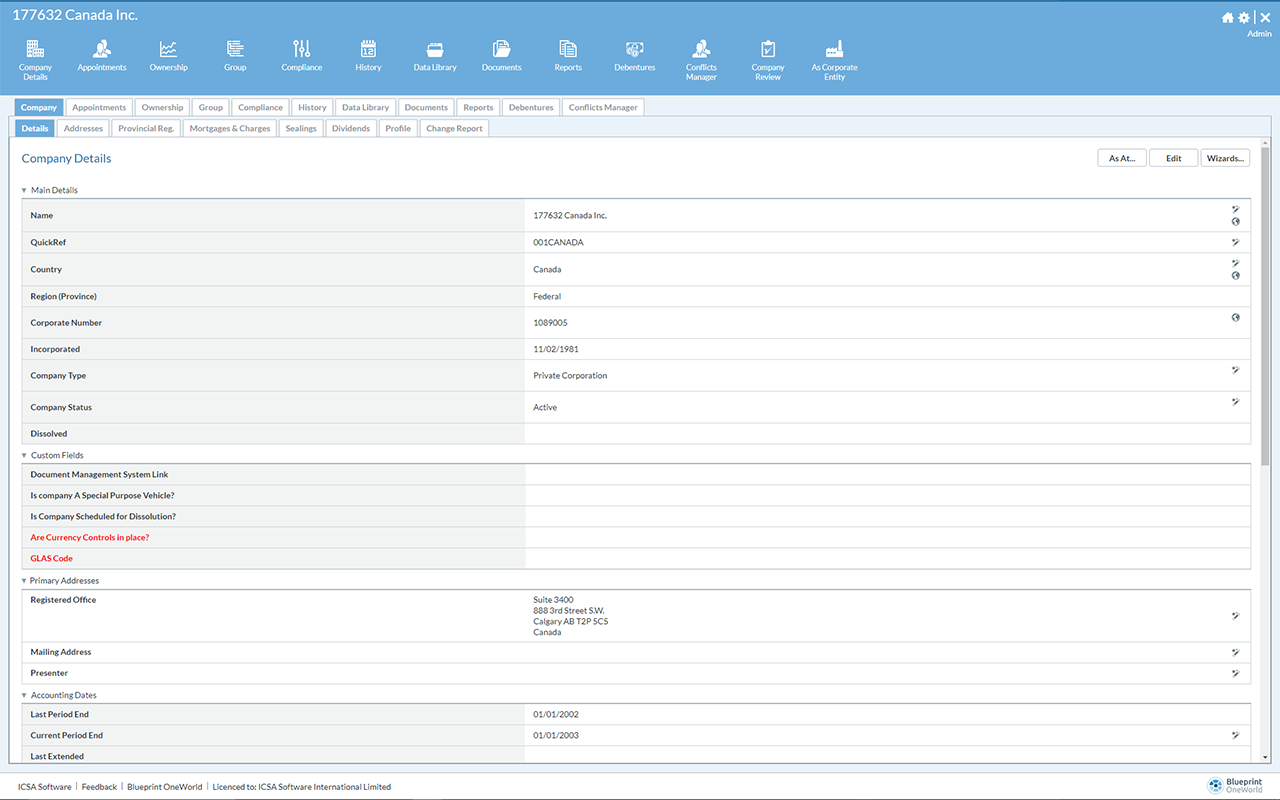The image size is (1280, 800).
Task: Collapse the Primary Addresses section
Action: tap(24, 580)
